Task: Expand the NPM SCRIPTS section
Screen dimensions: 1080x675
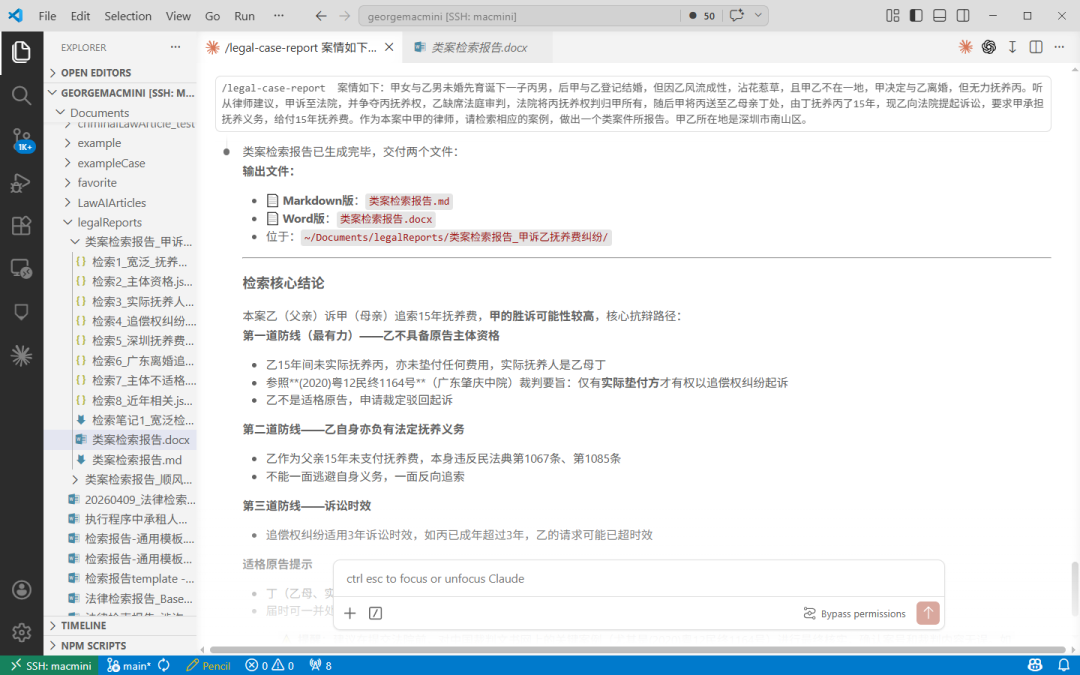Action: (x=121, y=645)
